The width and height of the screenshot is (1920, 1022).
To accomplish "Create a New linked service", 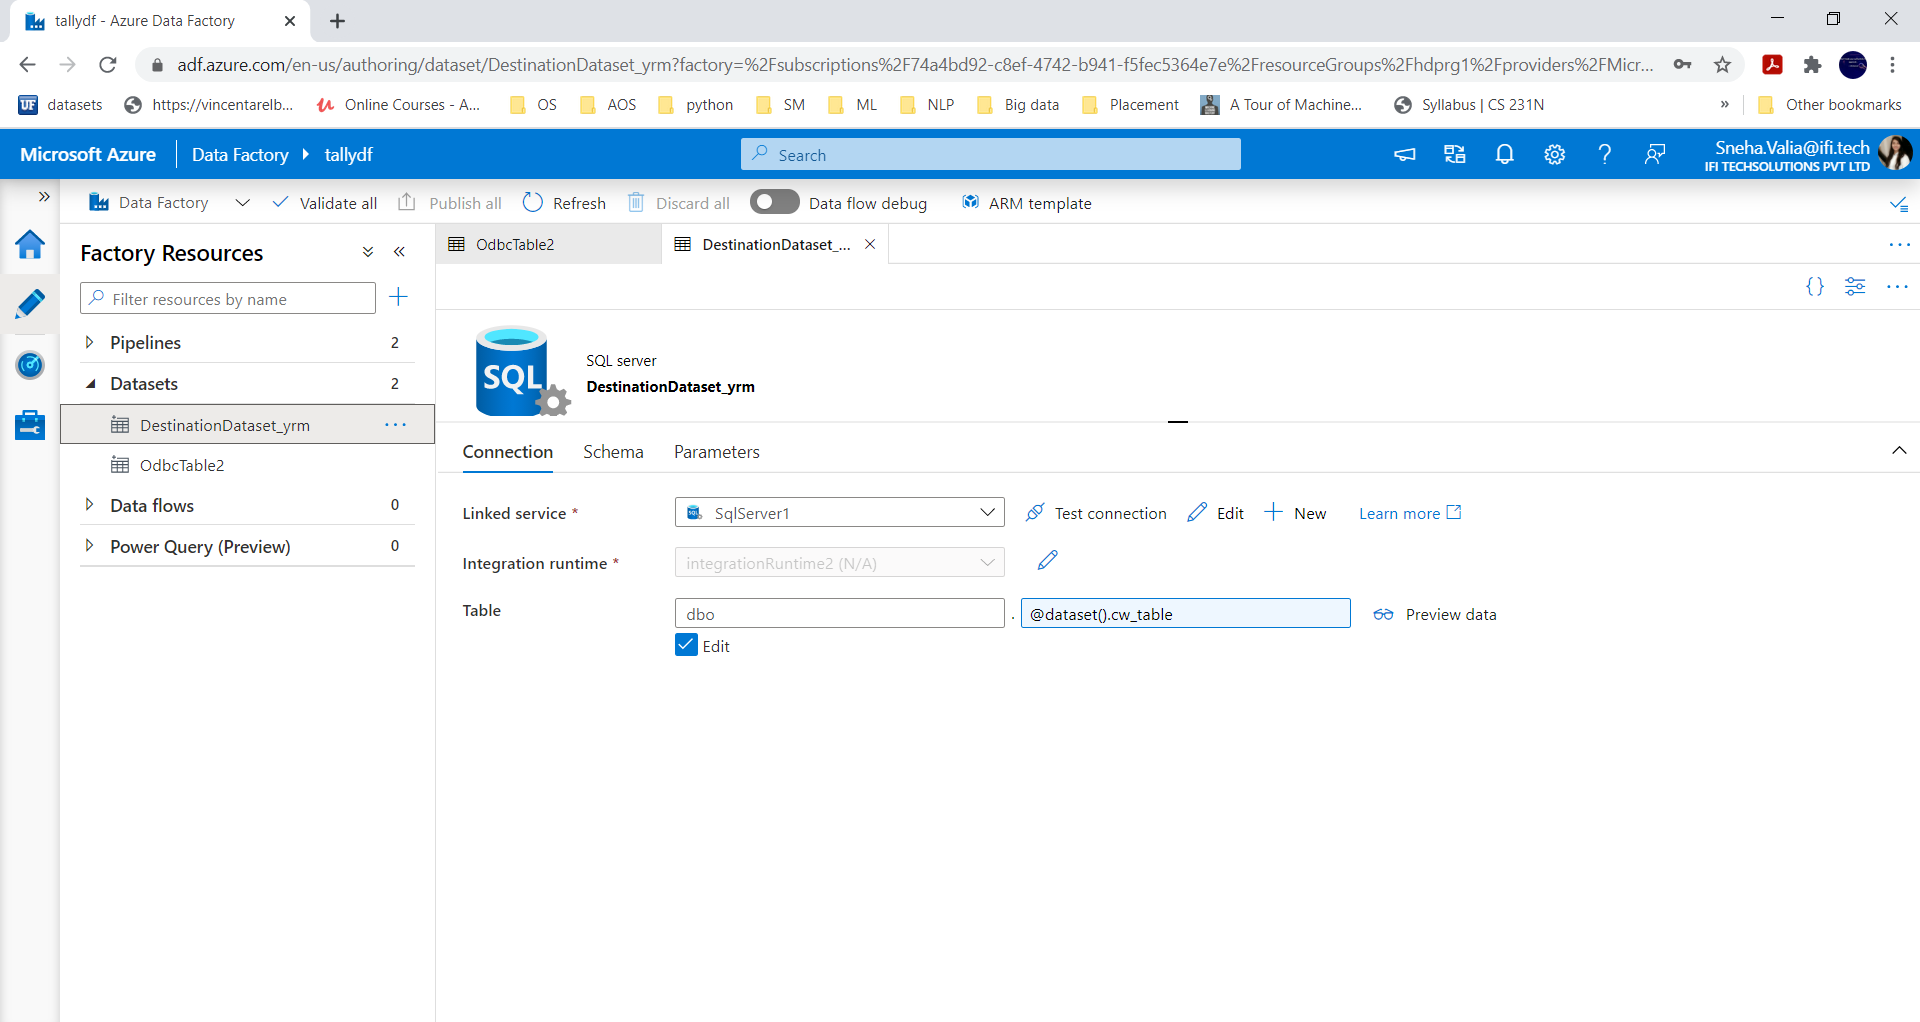I will [x=1296, y=513].
